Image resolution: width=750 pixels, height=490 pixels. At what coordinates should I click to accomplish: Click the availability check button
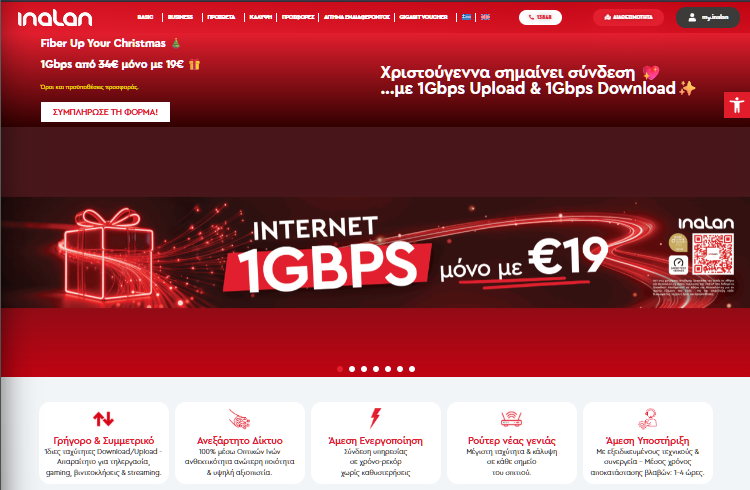click(628, 17)
